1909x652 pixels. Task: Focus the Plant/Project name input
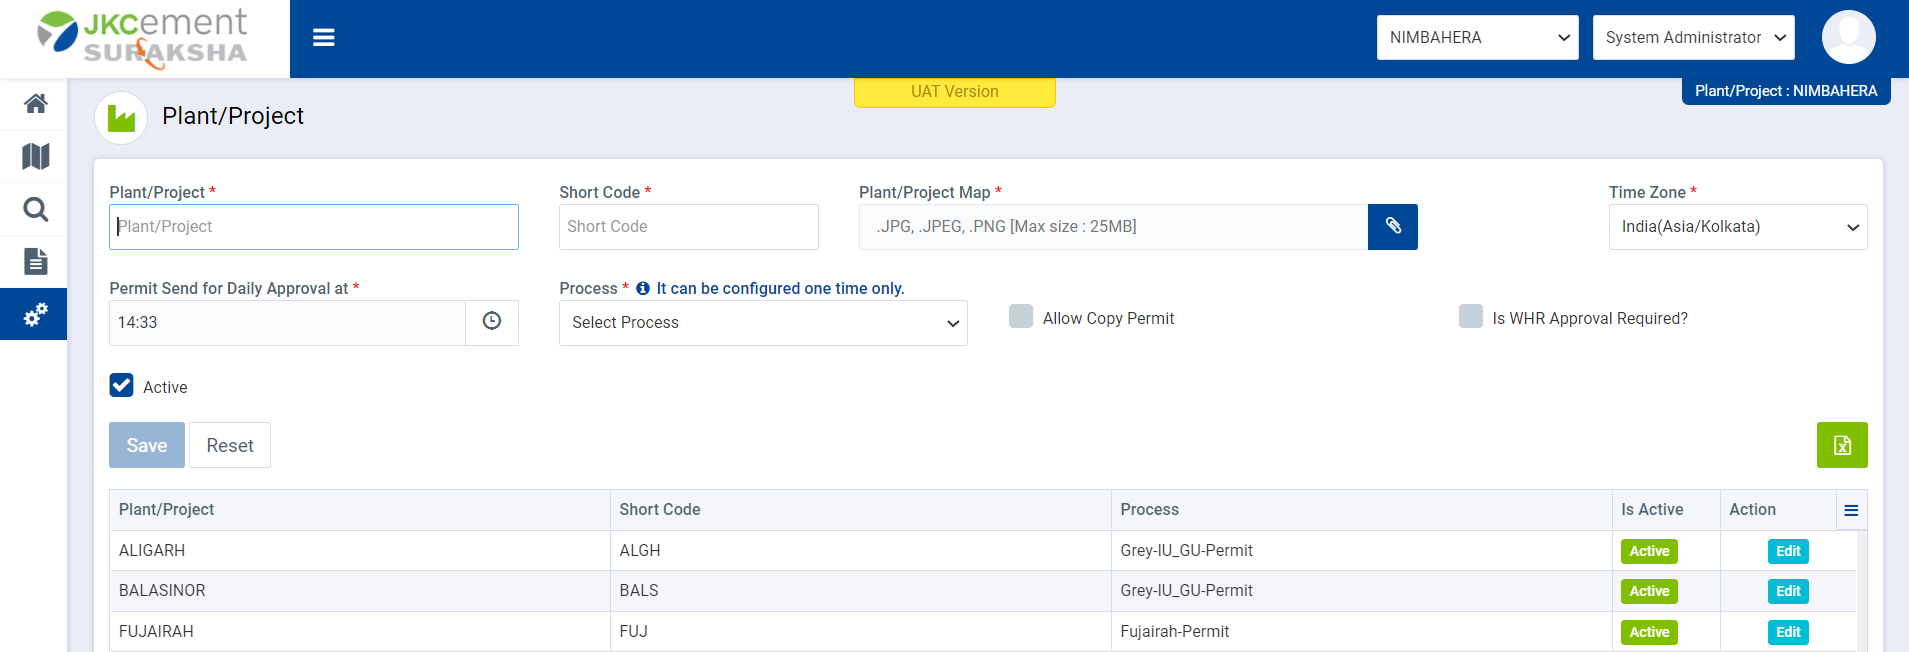click(314, 227)
